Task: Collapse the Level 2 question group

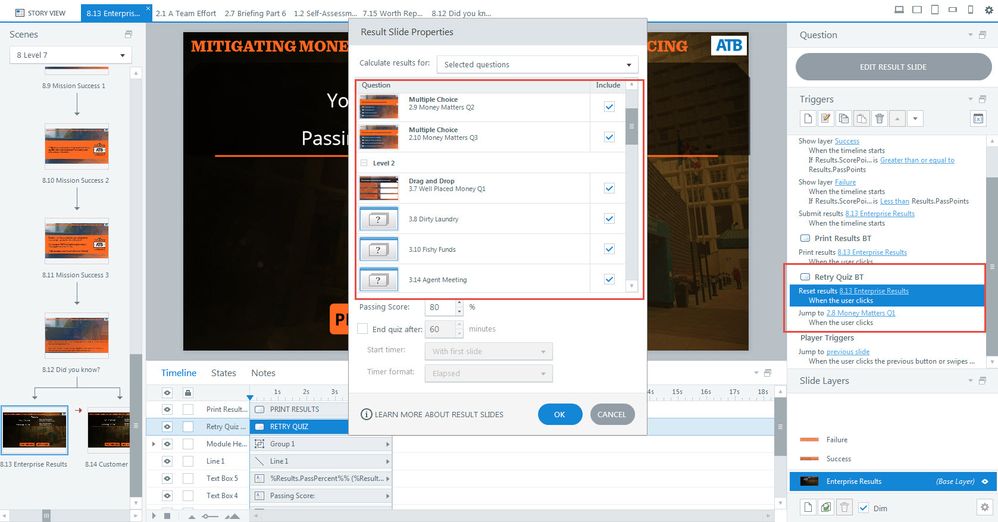Action: [x=364, y=163]
